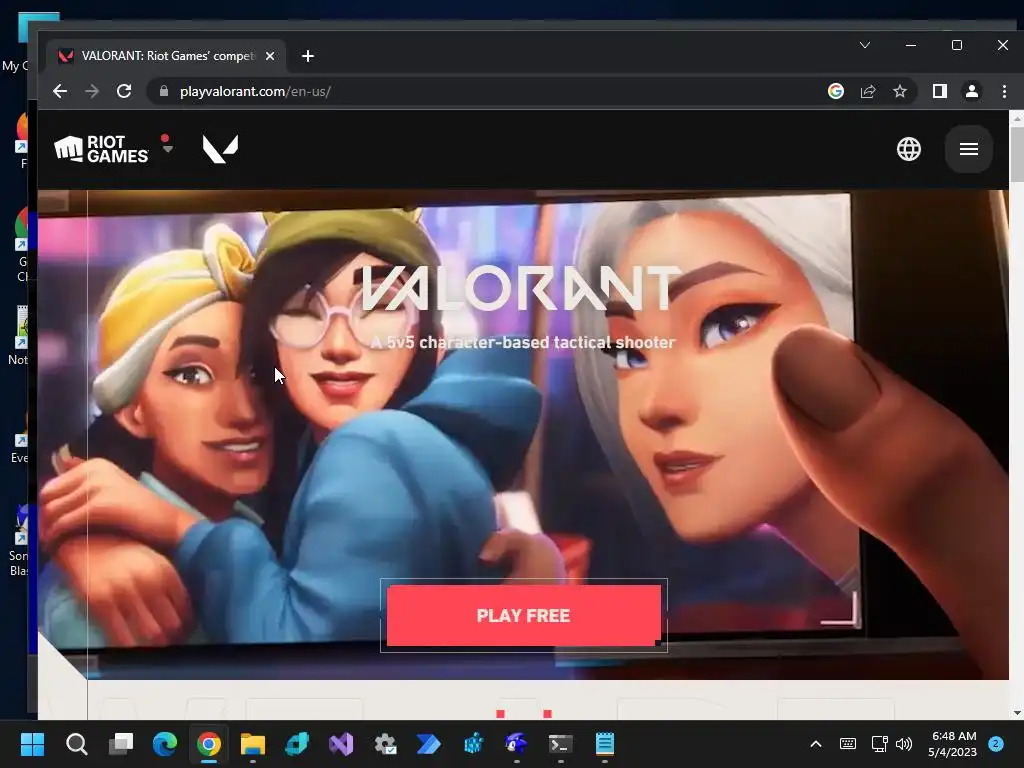Open the language globe selector
The height and width of the screenshot is (768, 1024).
coord(908,149)
